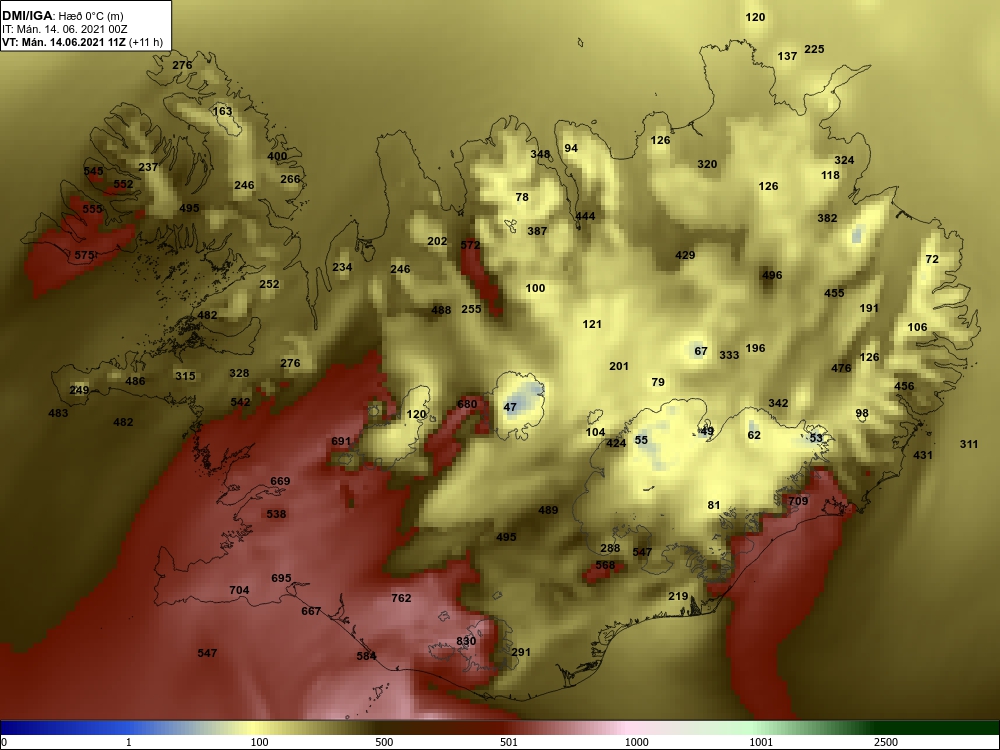Select the 568 value near Mýrdalsjökull

coord(605,565)
